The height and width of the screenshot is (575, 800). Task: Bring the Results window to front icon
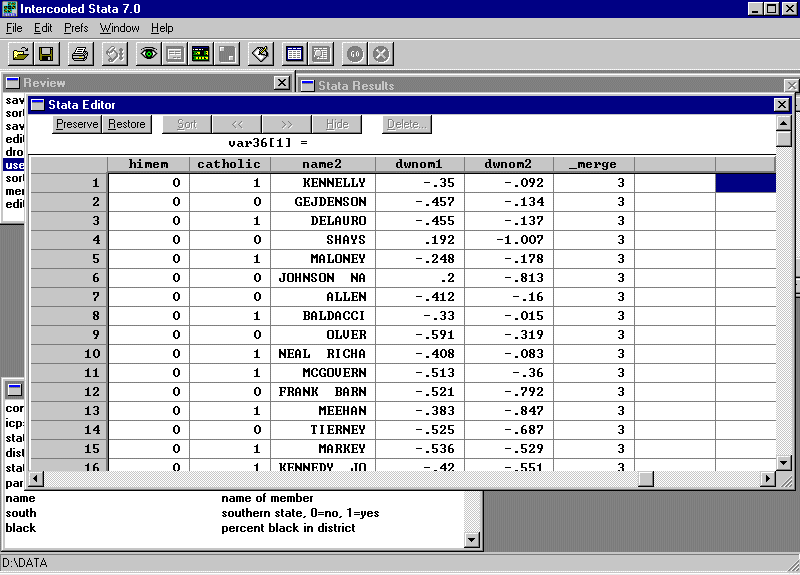point(174,53)
